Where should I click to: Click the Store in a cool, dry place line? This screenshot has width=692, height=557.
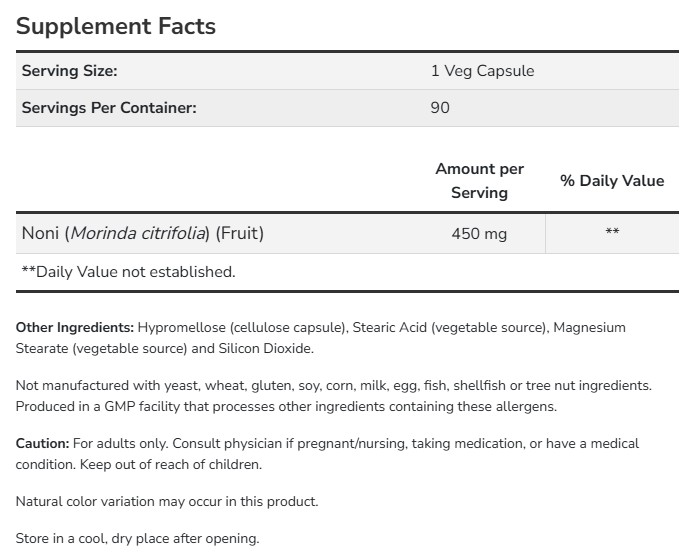tap(137, 538)
